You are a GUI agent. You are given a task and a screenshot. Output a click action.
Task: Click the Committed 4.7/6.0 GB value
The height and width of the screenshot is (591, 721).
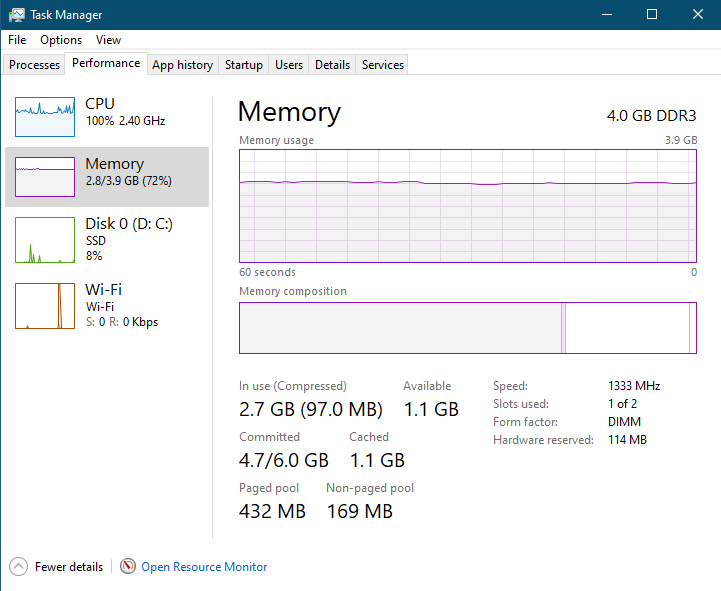(x=284, y=460)
